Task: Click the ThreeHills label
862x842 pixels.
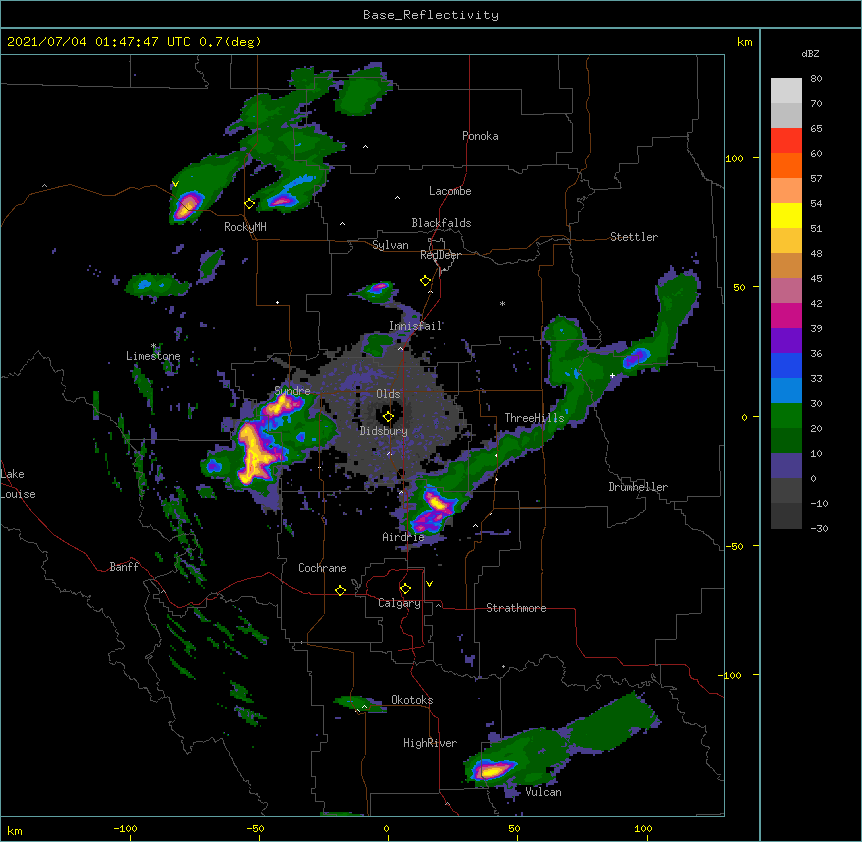Action: (x=534, y=418)
